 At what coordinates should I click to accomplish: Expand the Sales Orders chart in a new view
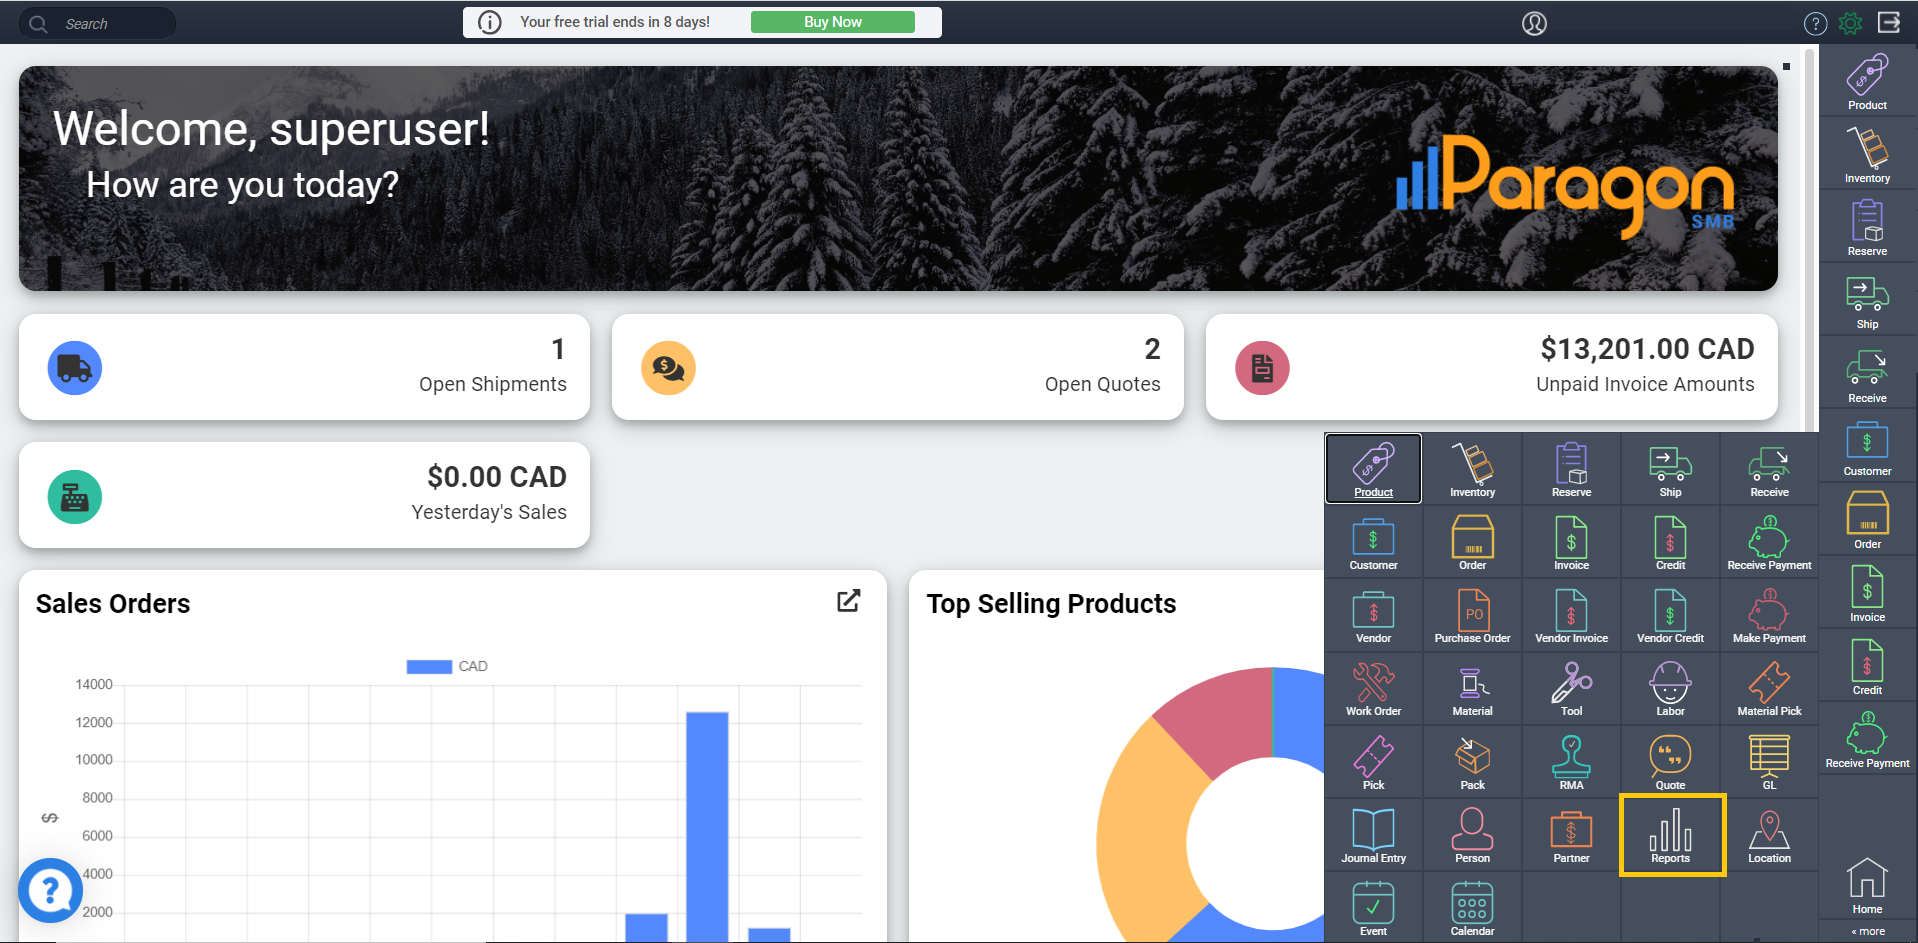(x=848, y=601)
